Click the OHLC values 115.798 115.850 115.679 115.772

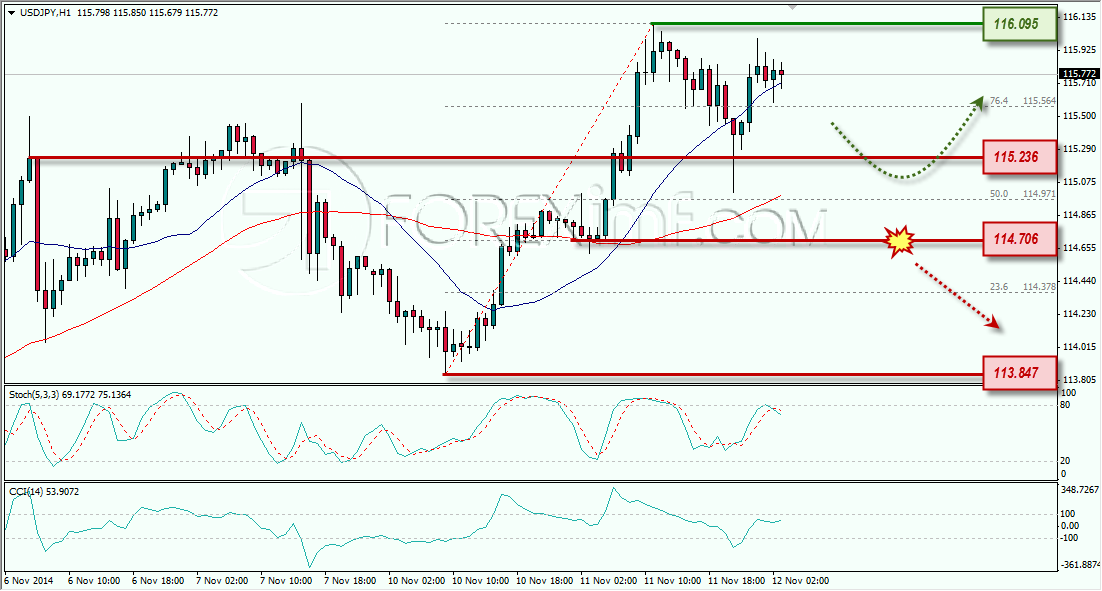point(148,13)
